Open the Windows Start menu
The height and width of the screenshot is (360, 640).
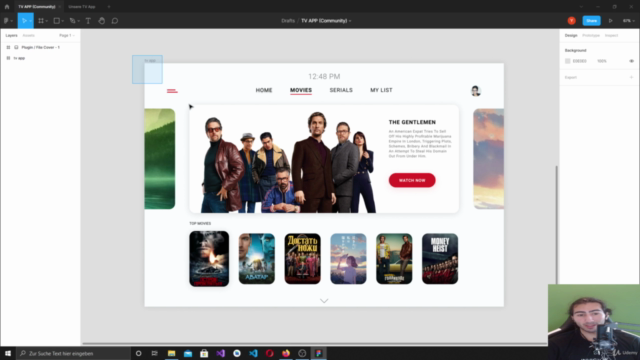tap(8, 353)
